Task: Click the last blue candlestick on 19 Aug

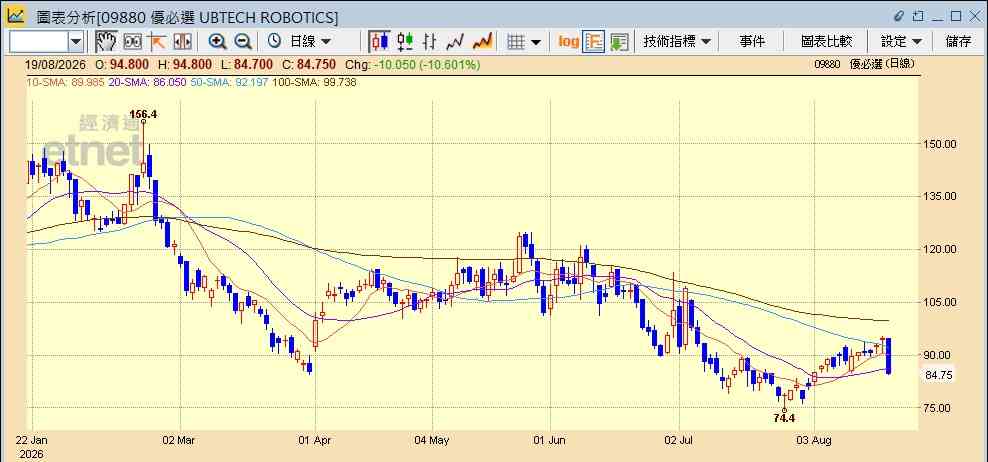Action: [888, 356]
